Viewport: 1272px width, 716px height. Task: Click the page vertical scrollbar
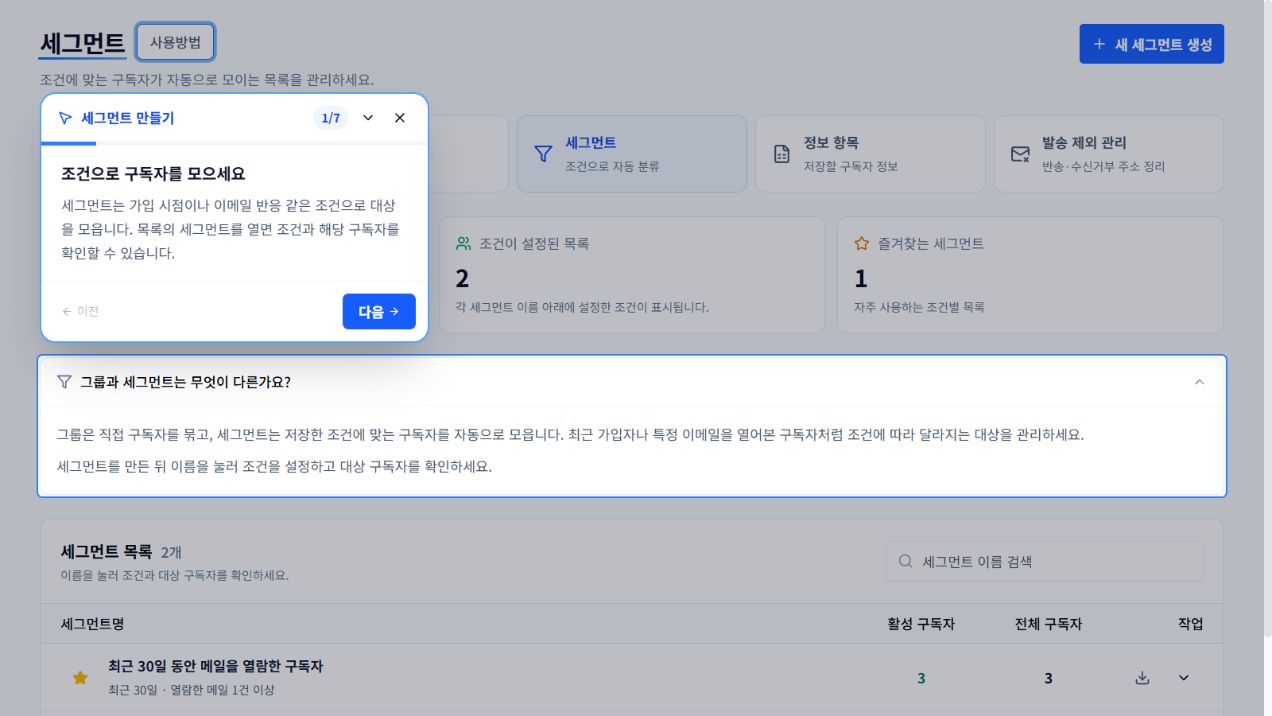click(x=1267, y=320)
